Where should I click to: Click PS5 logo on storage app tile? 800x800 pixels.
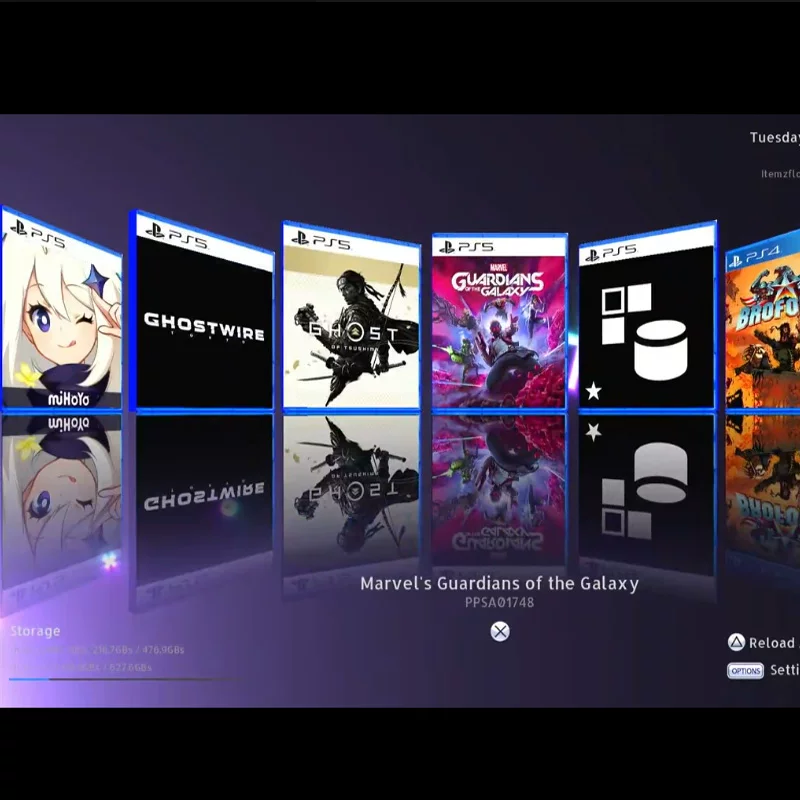pos(611,253)
